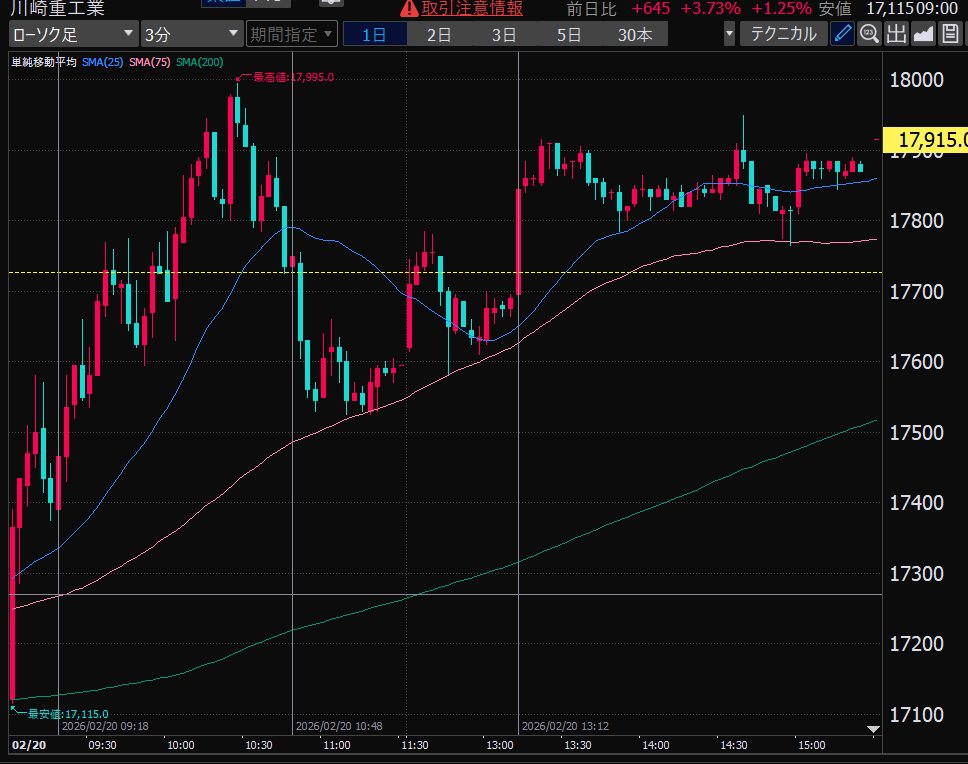Click the 最高値 high price marker
The width and height of the screenshot is (968, 764).
[x=291, y=77]
